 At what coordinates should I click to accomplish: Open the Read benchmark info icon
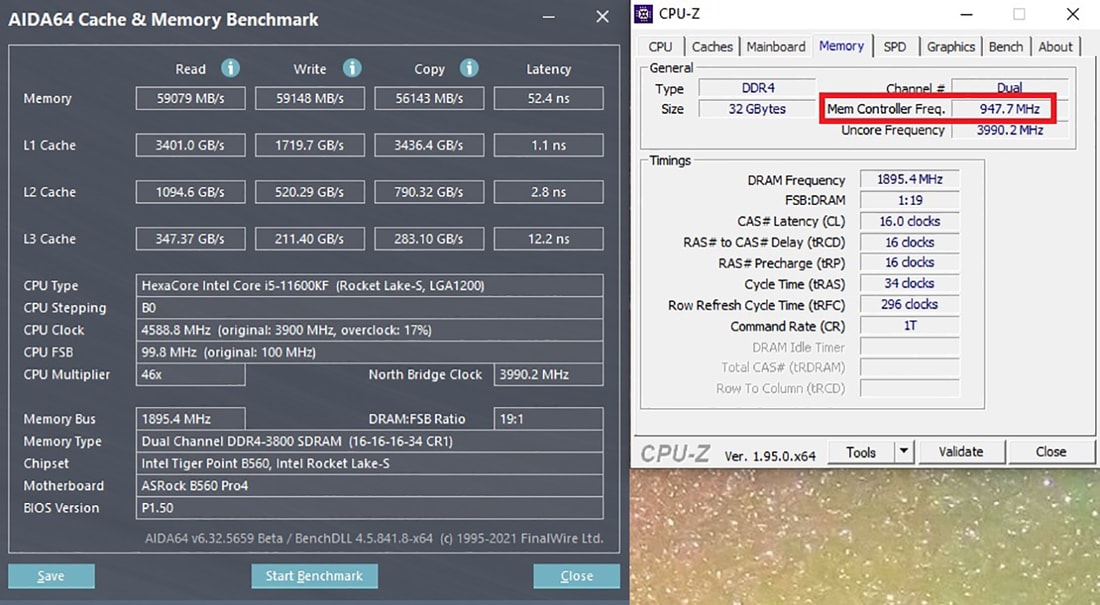230,68
